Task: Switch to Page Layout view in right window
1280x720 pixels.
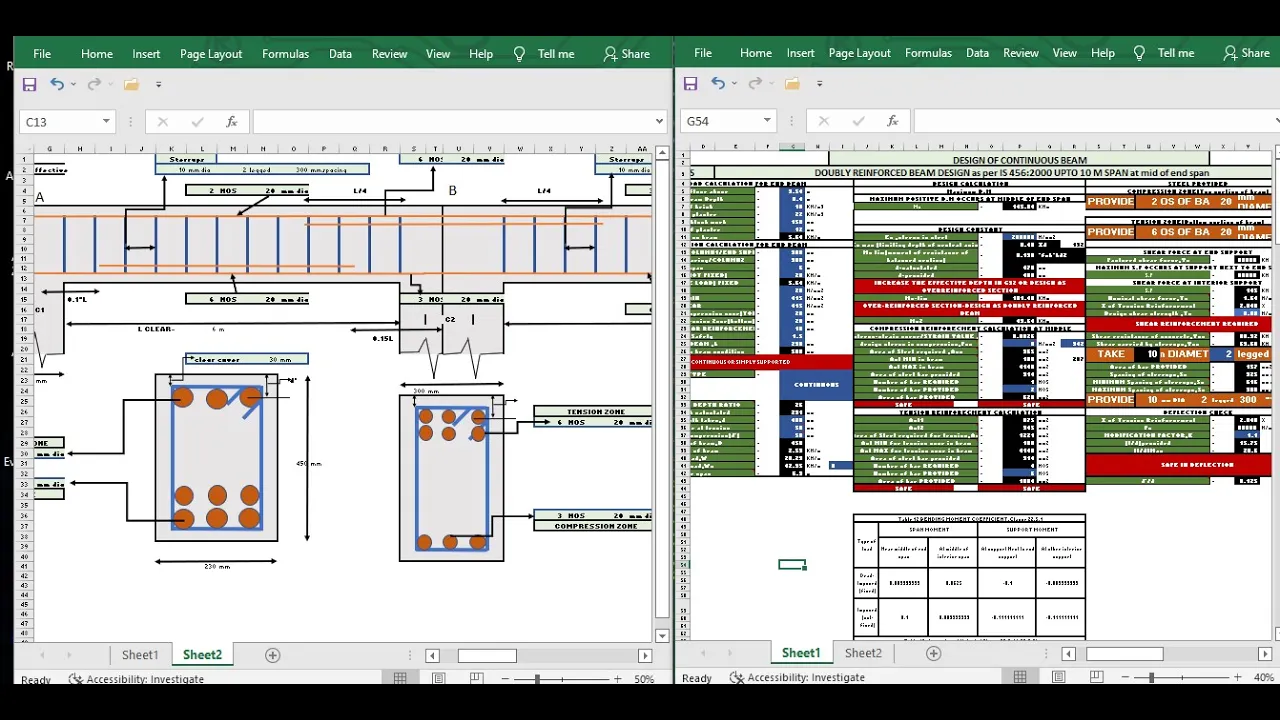Action: [1058, 677]
